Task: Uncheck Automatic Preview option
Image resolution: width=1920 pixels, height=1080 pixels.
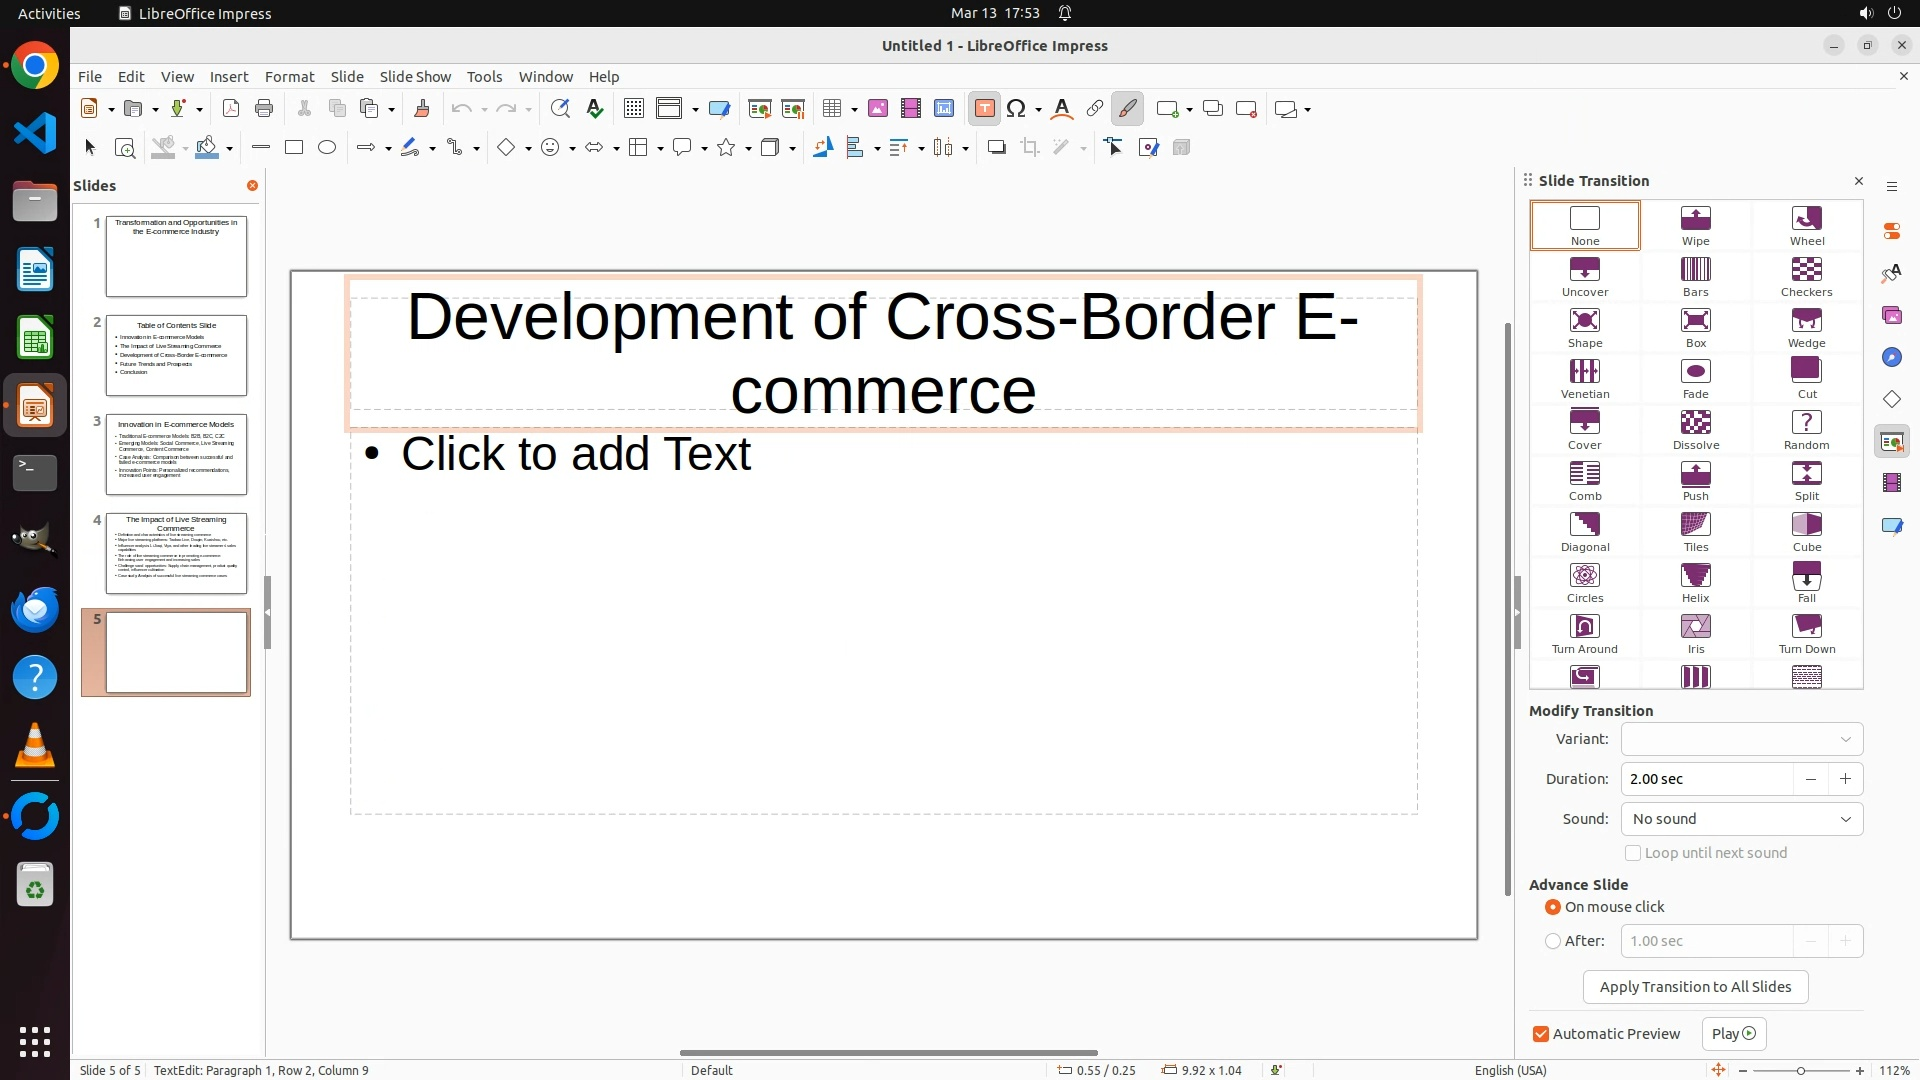Action: point(1541,1034)
